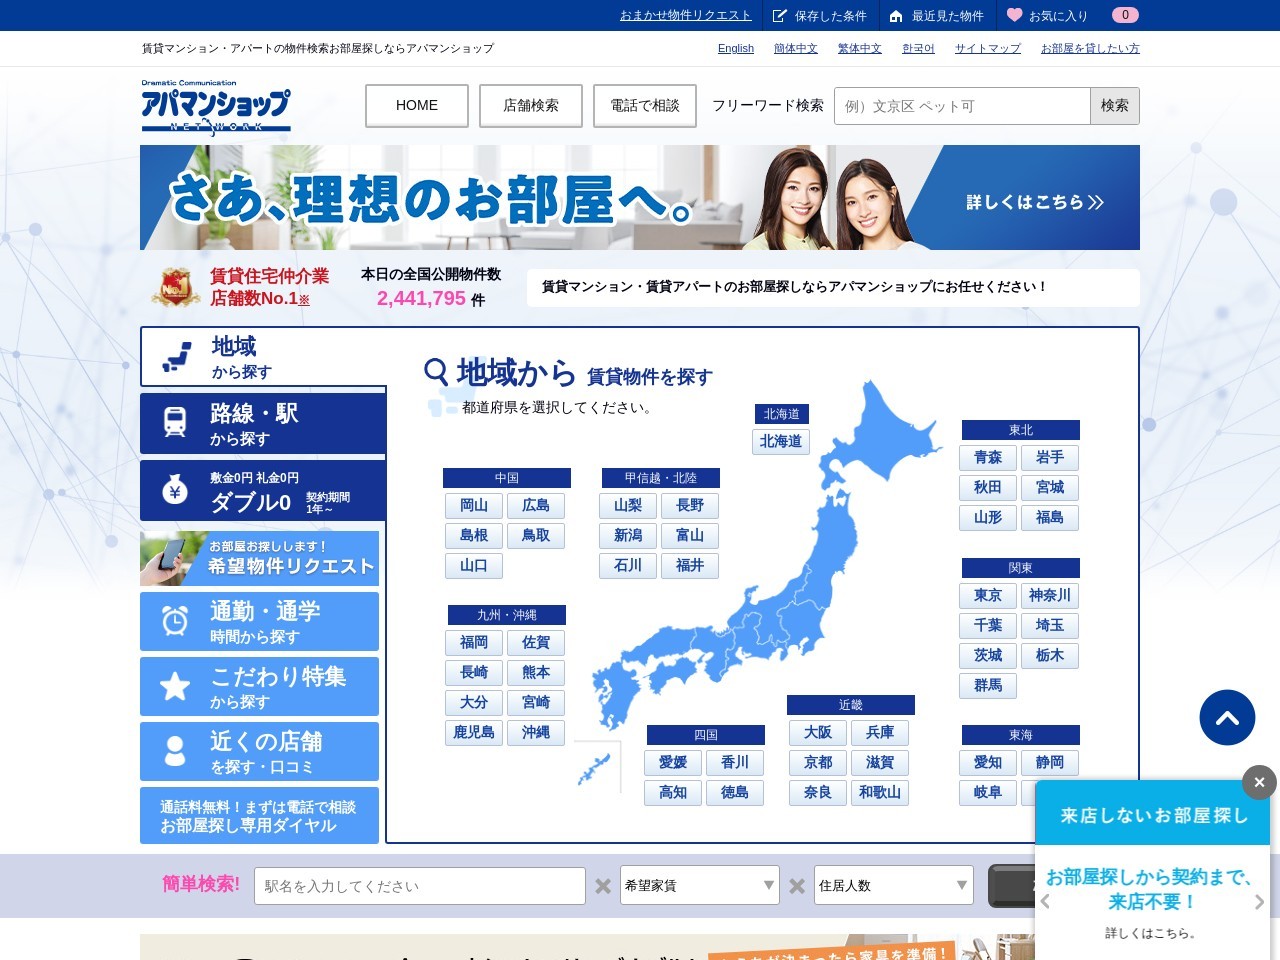1280x960 pixels.
Task: Click the scroll-to-top arrow button
Action: 1227,717
